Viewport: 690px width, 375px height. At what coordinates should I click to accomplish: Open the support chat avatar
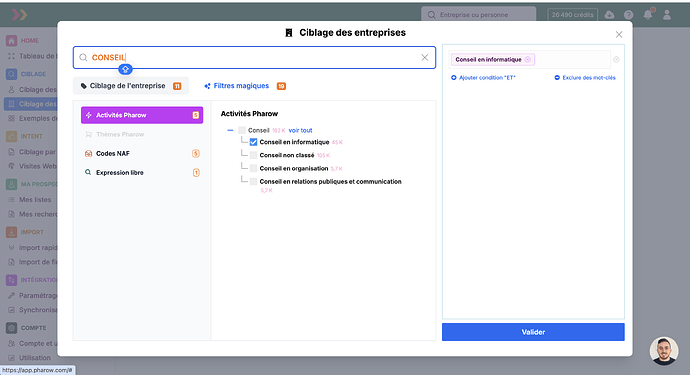click(664, 351)
